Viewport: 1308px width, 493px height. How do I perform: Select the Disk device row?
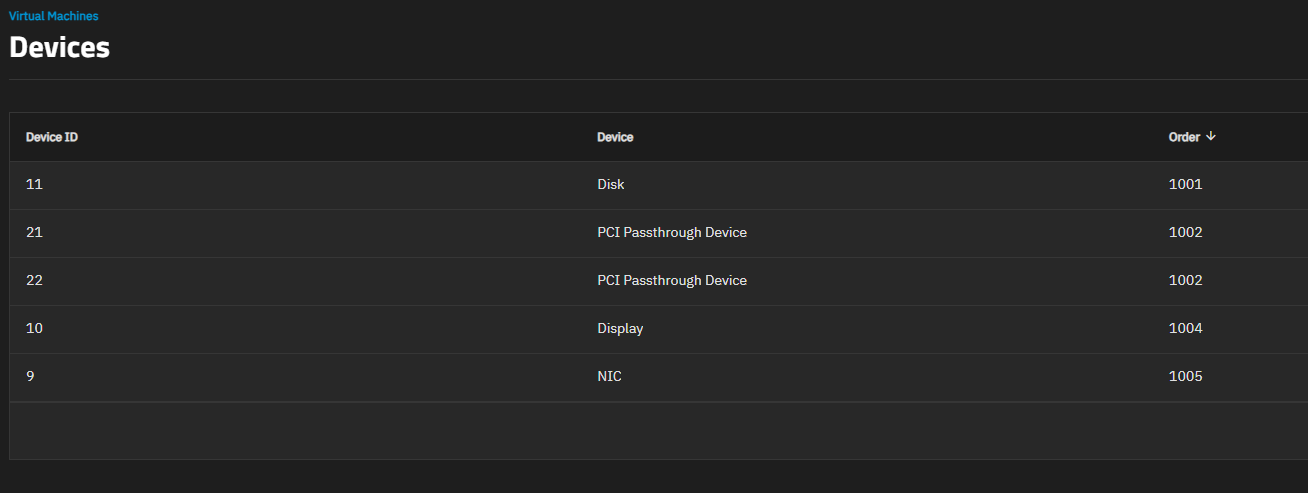coord(659,185)
